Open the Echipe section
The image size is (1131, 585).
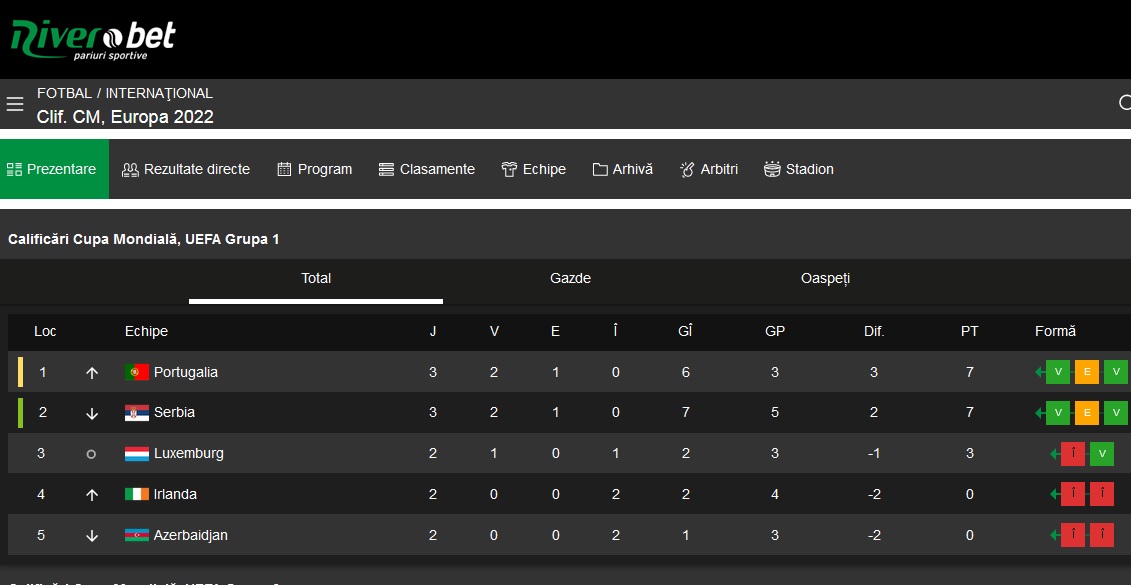(x=534, y=169)
